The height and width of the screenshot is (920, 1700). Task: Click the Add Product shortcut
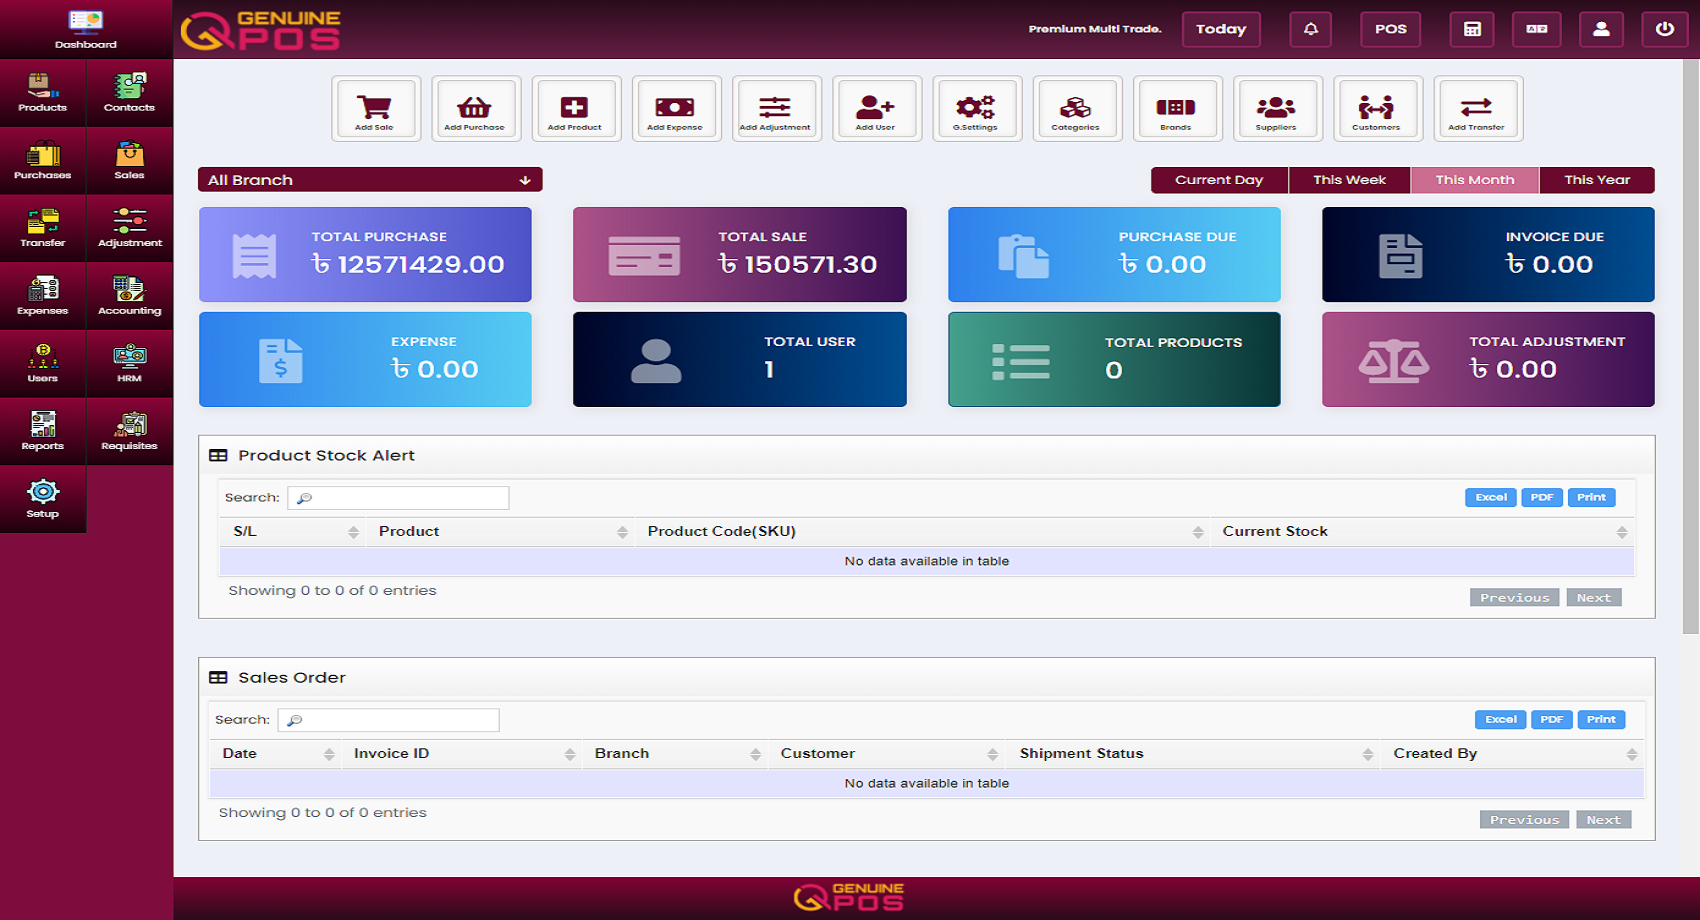pyautogui.click(x=575, y=109)
